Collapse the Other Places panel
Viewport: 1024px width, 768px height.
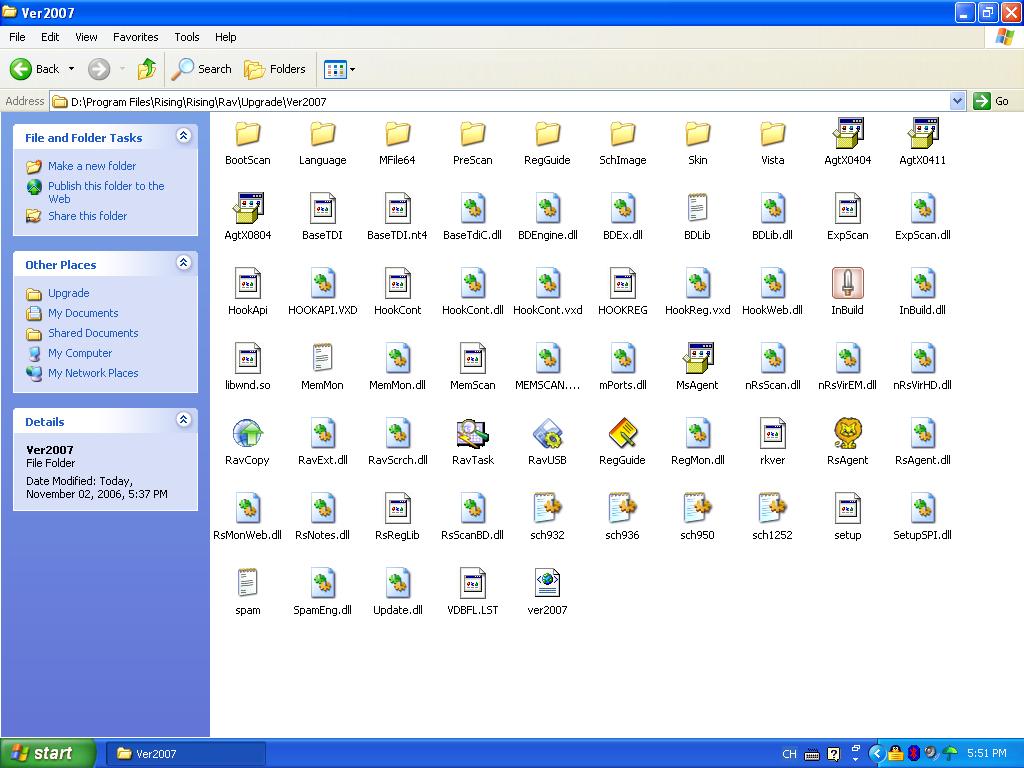(x=183, y=263)
